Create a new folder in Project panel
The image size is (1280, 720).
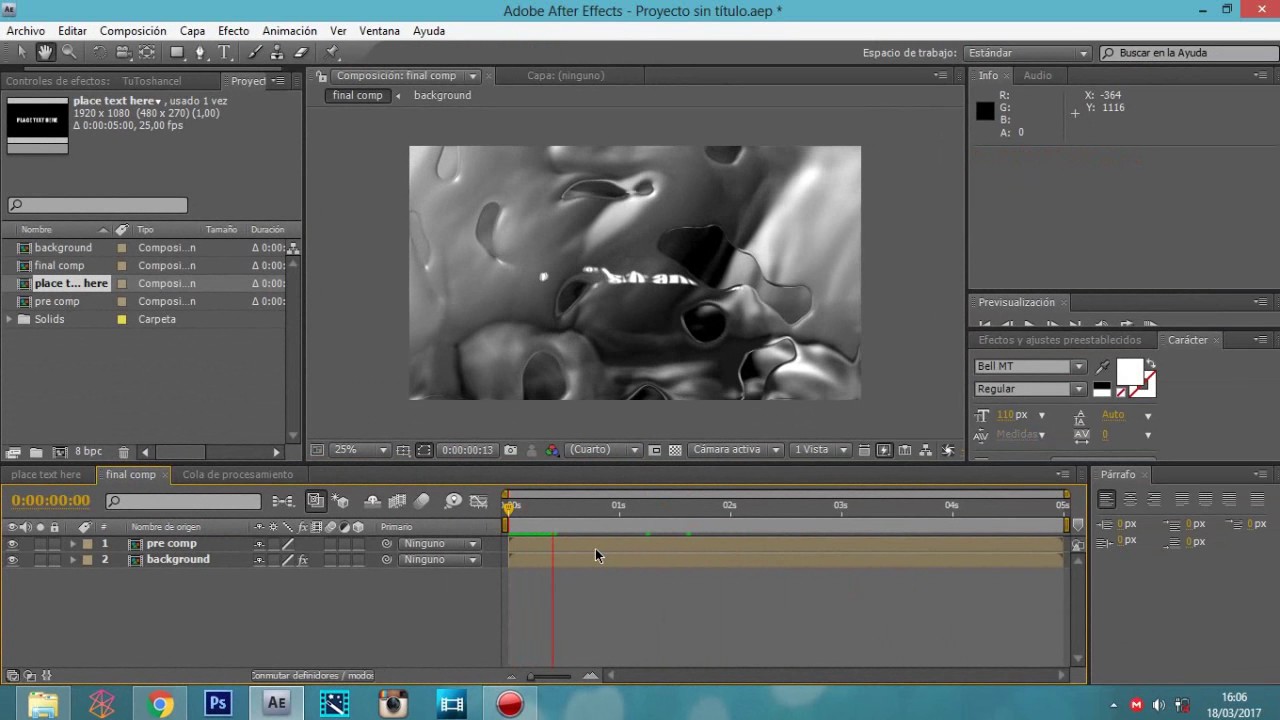point(36,452)
